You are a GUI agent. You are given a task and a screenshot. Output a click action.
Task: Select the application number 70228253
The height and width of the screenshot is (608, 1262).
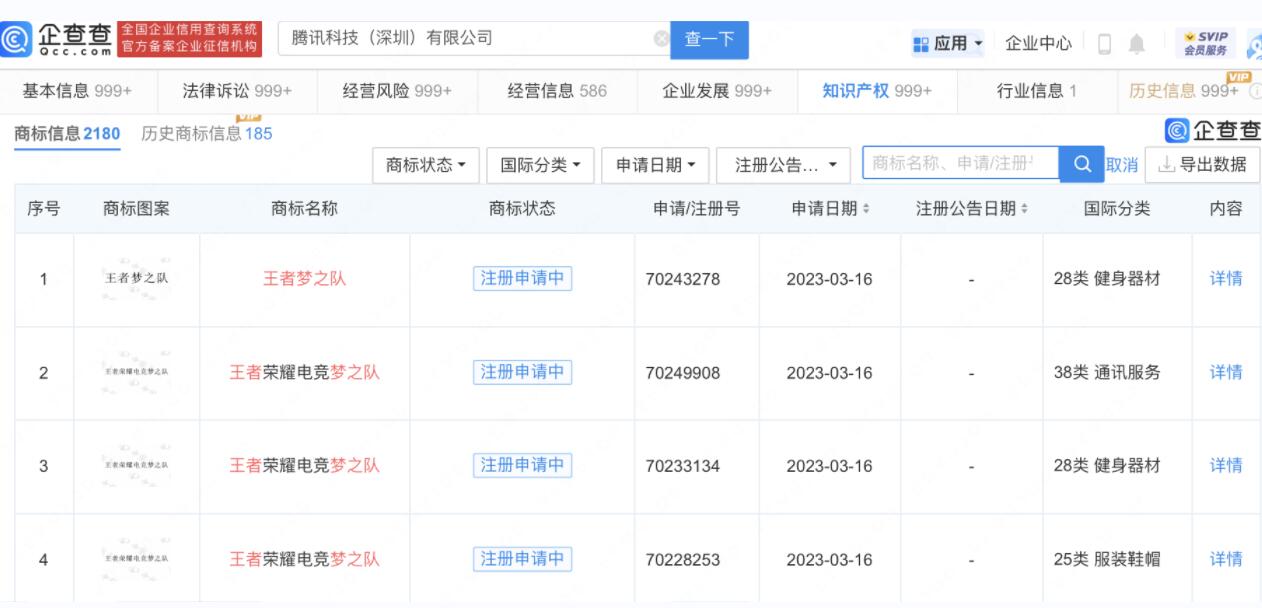683,560
